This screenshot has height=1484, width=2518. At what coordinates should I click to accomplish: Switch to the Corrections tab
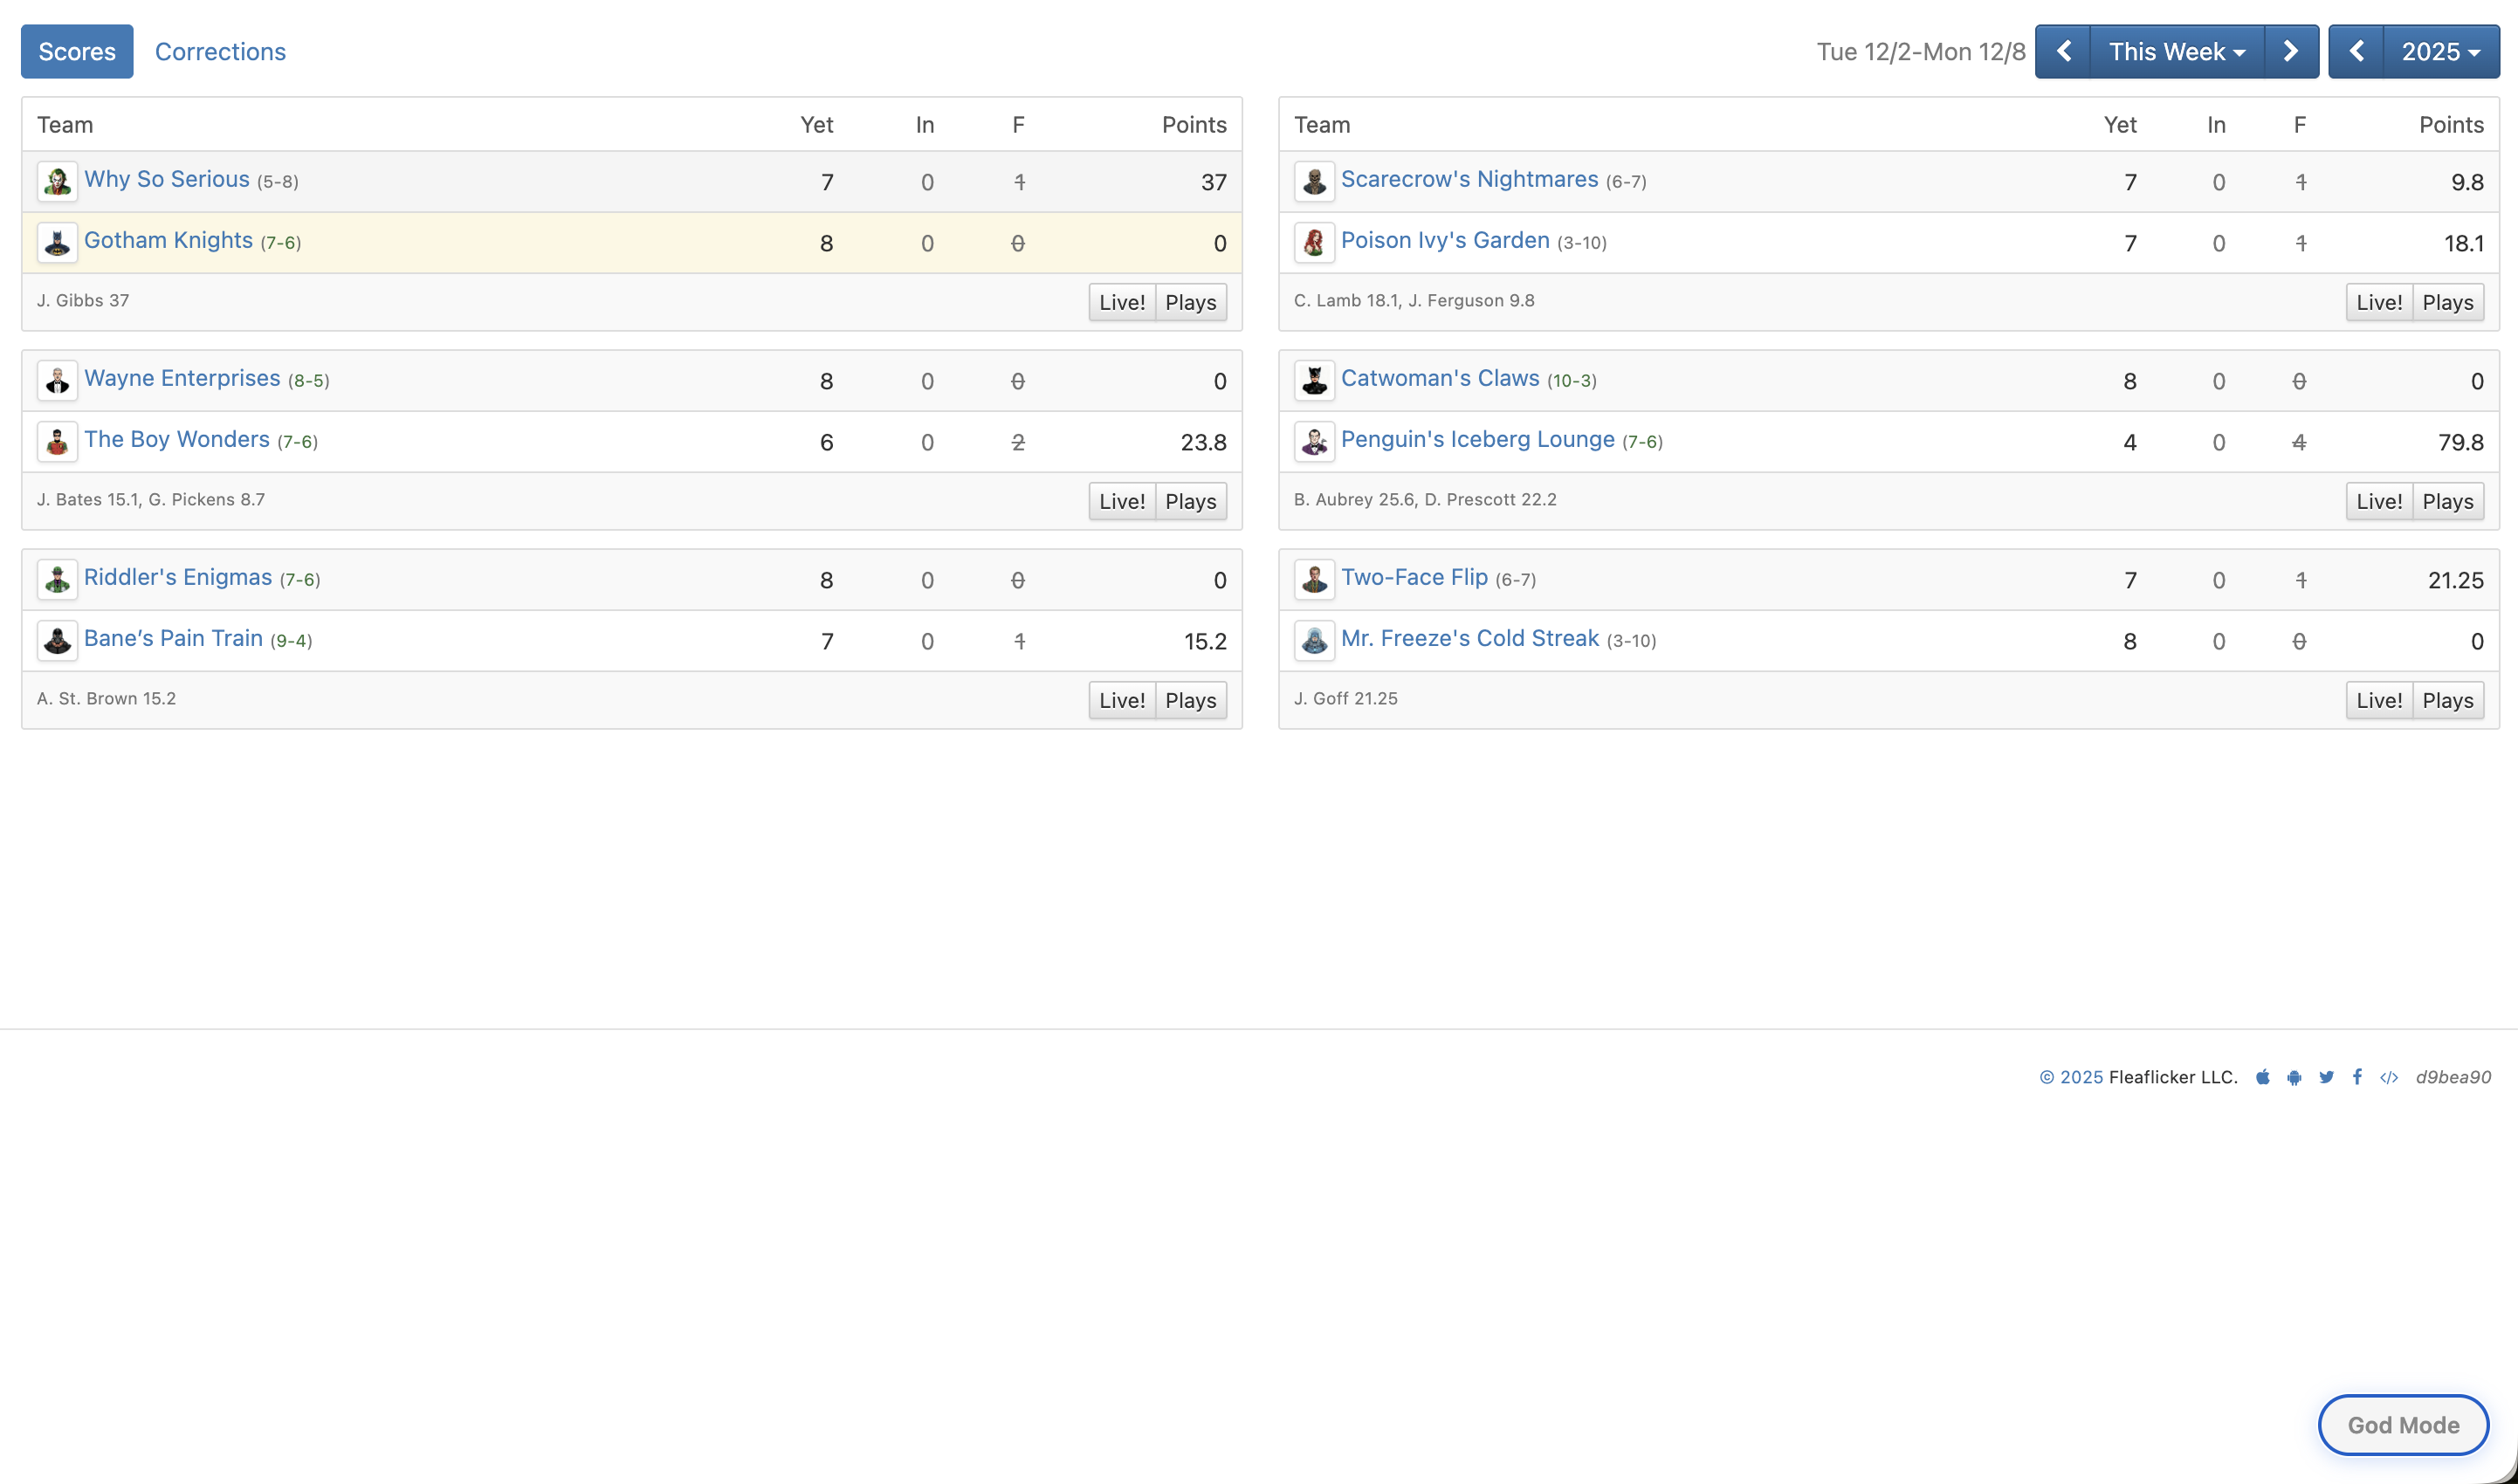click(220, 51)
